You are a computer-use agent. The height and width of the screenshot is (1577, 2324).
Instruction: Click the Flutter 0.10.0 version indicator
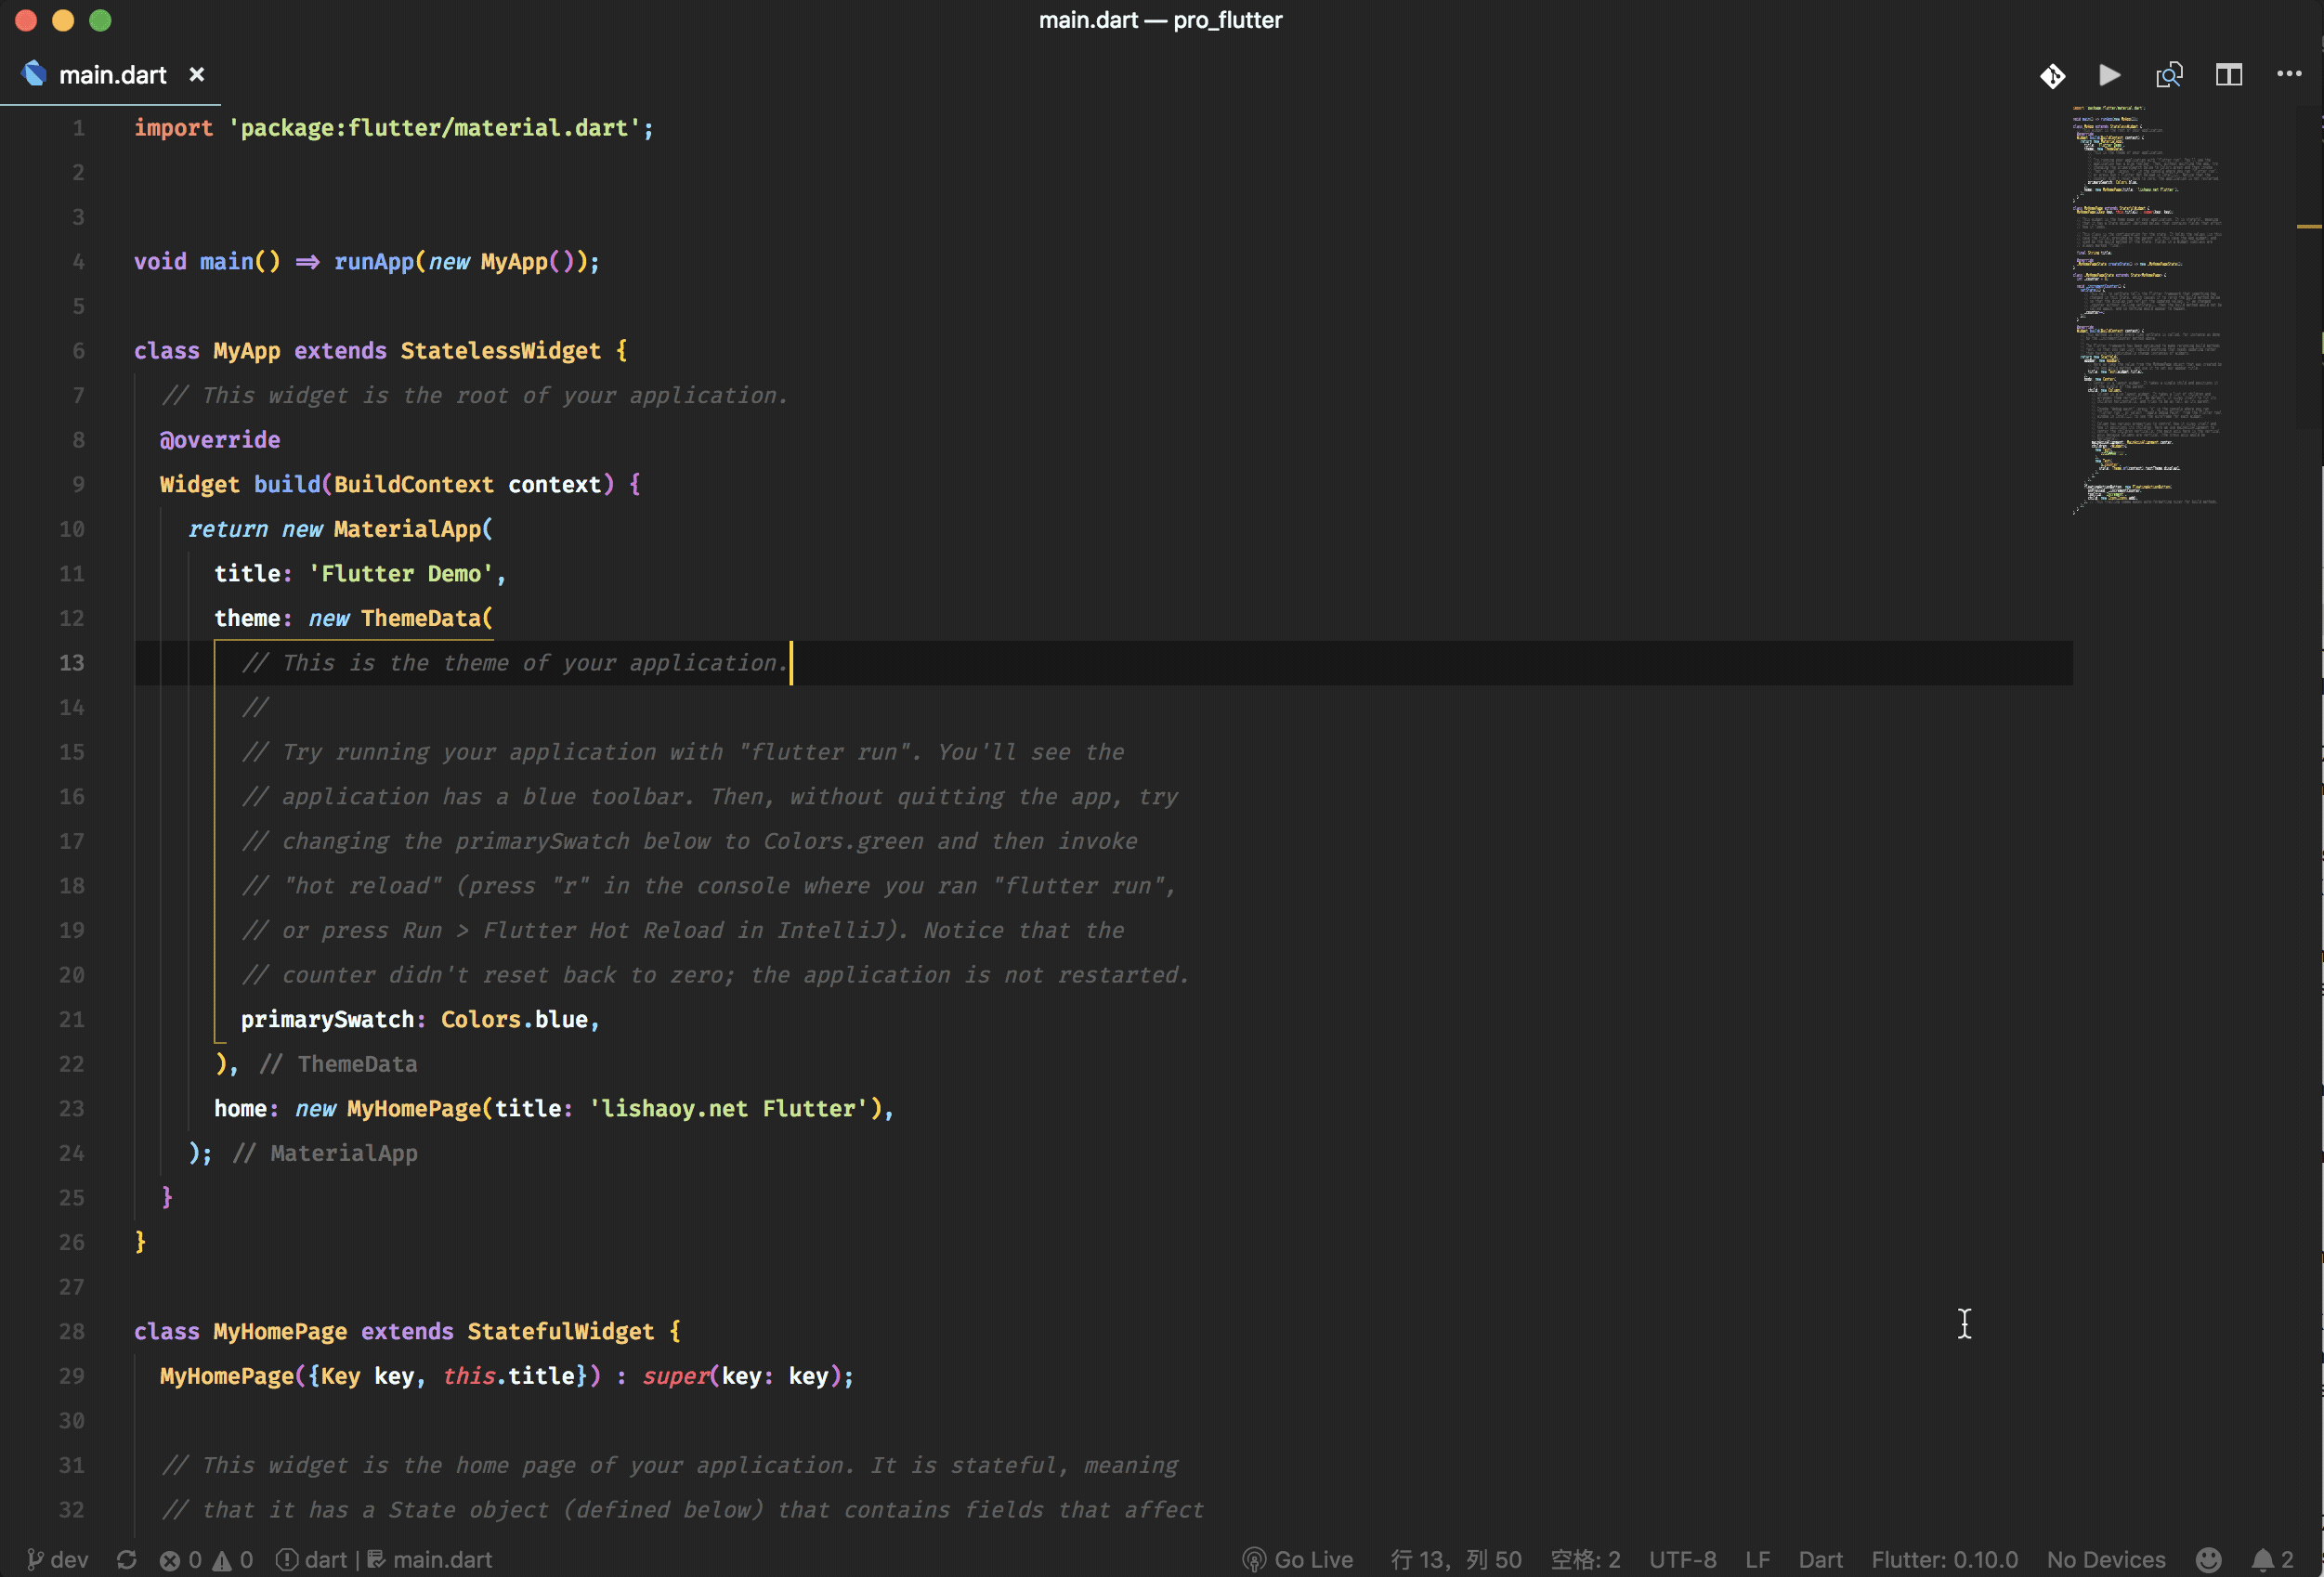click(1944, 1559)
